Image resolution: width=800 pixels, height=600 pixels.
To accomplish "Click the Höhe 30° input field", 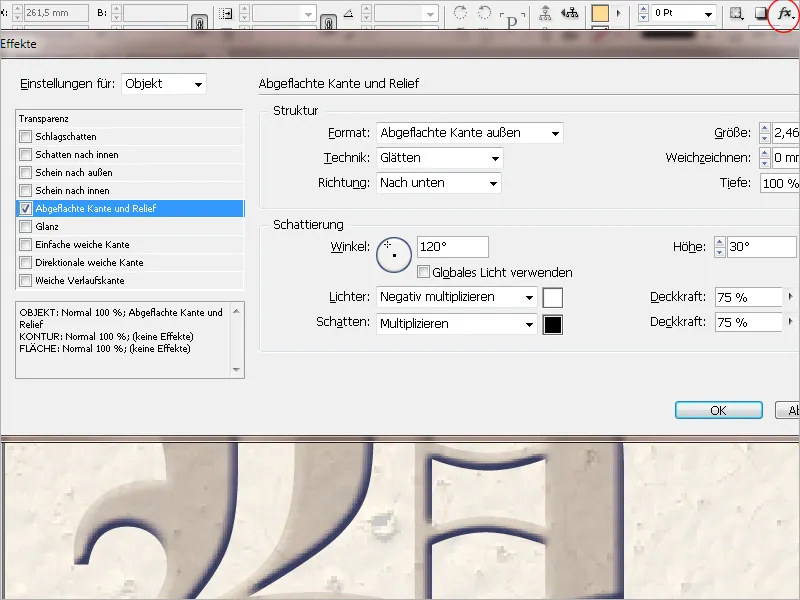I will point(762,247).
